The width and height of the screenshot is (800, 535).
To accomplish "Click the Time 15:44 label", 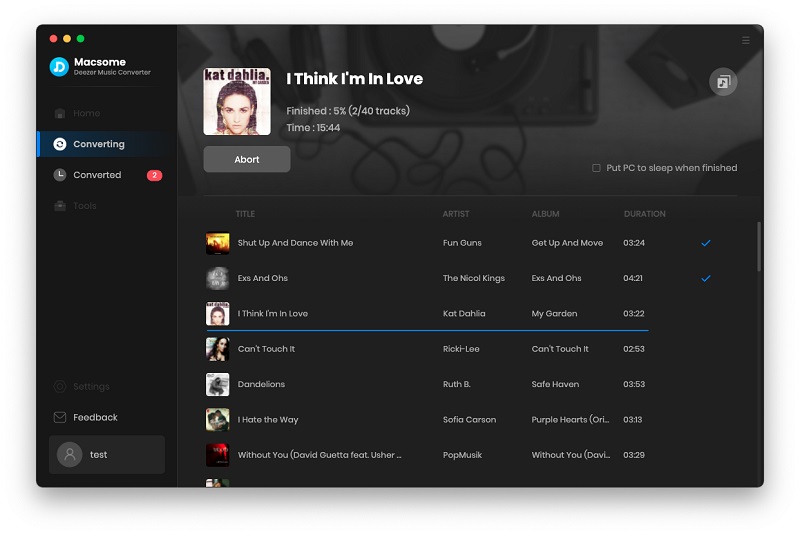I will (x=313, y=128).
